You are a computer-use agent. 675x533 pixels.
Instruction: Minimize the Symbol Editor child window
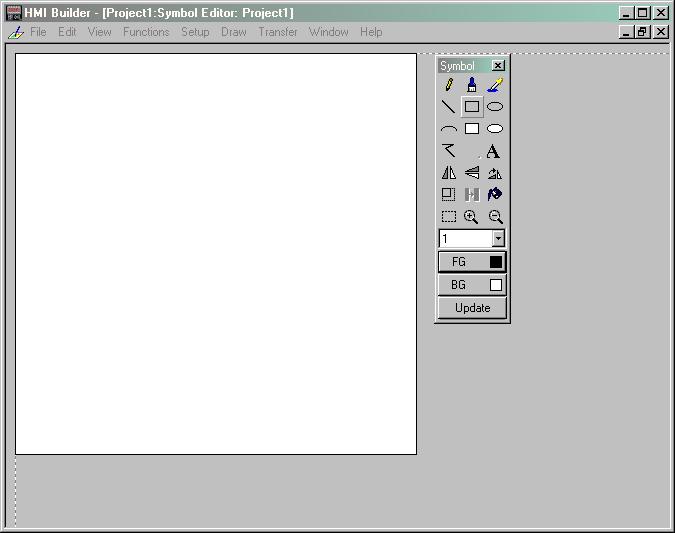click(x=626, y=32)
